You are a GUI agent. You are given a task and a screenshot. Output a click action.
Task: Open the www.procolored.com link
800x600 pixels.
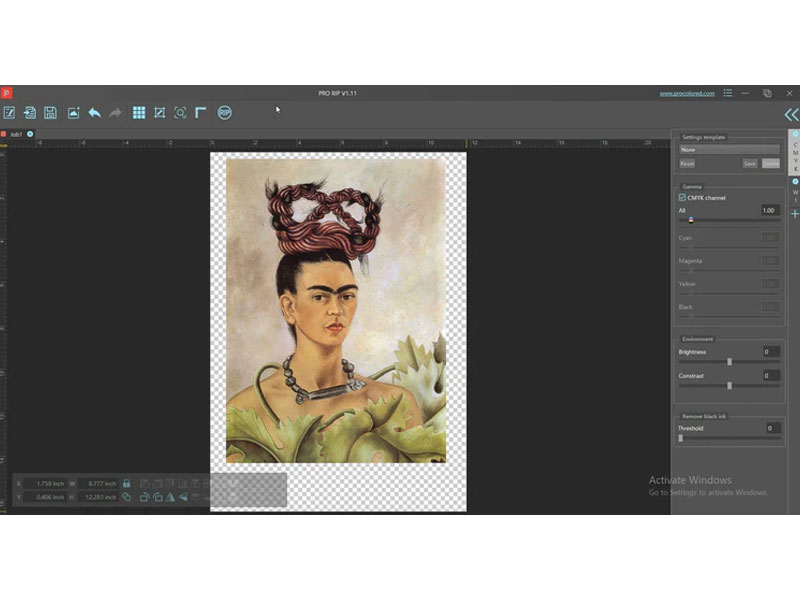[x=686, y=93]
